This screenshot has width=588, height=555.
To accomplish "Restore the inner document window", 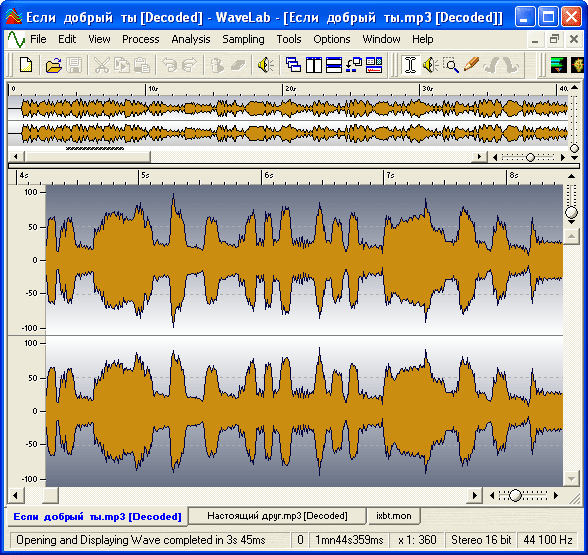I will coord(554,39).
